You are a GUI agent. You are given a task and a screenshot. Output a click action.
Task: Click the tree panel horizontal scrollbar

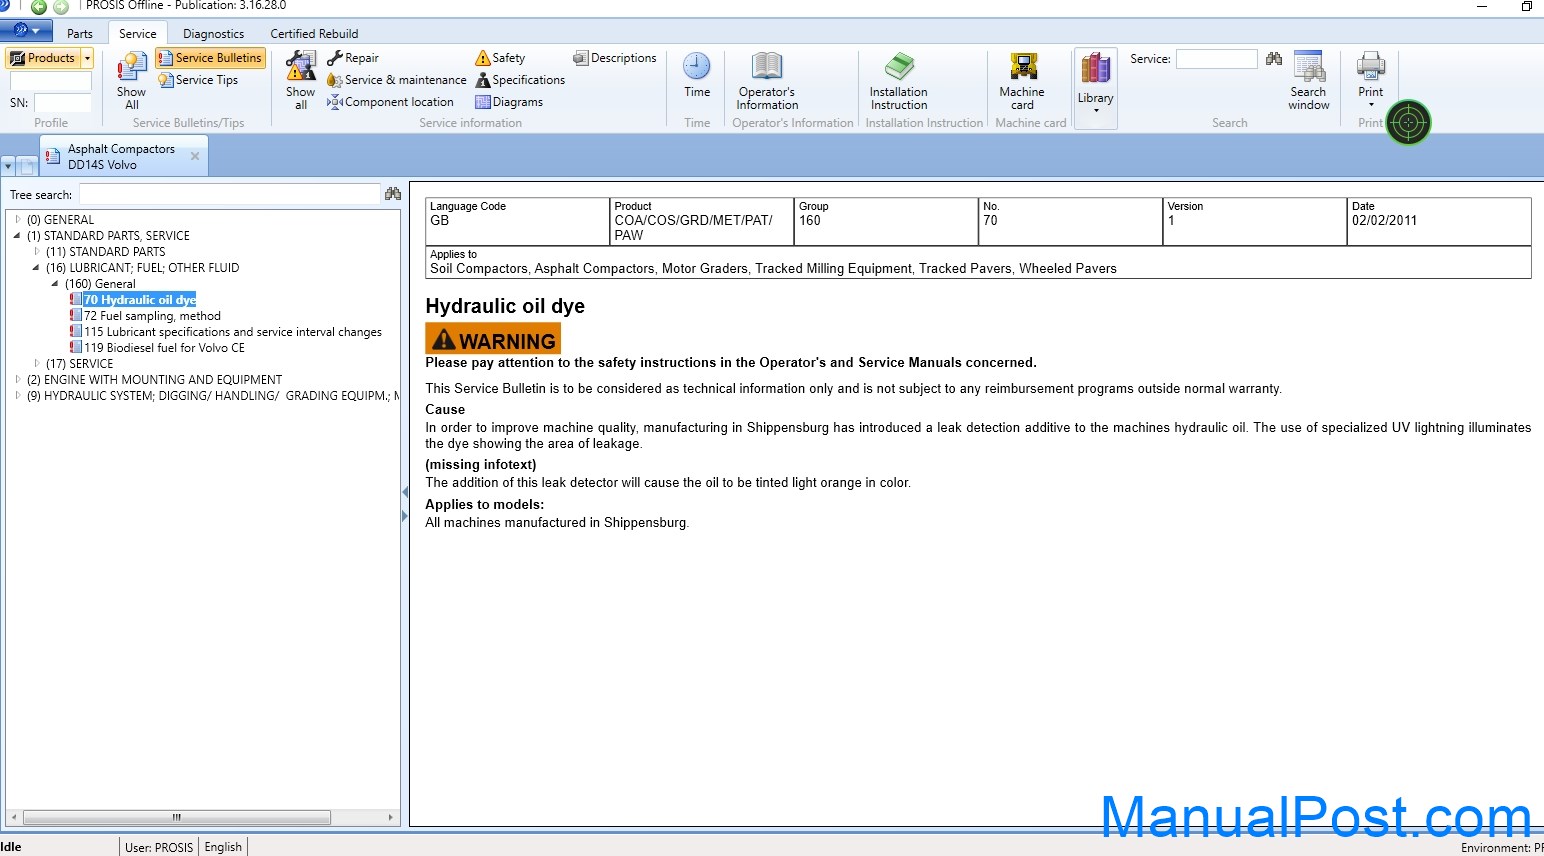click(x=177, y=817)
